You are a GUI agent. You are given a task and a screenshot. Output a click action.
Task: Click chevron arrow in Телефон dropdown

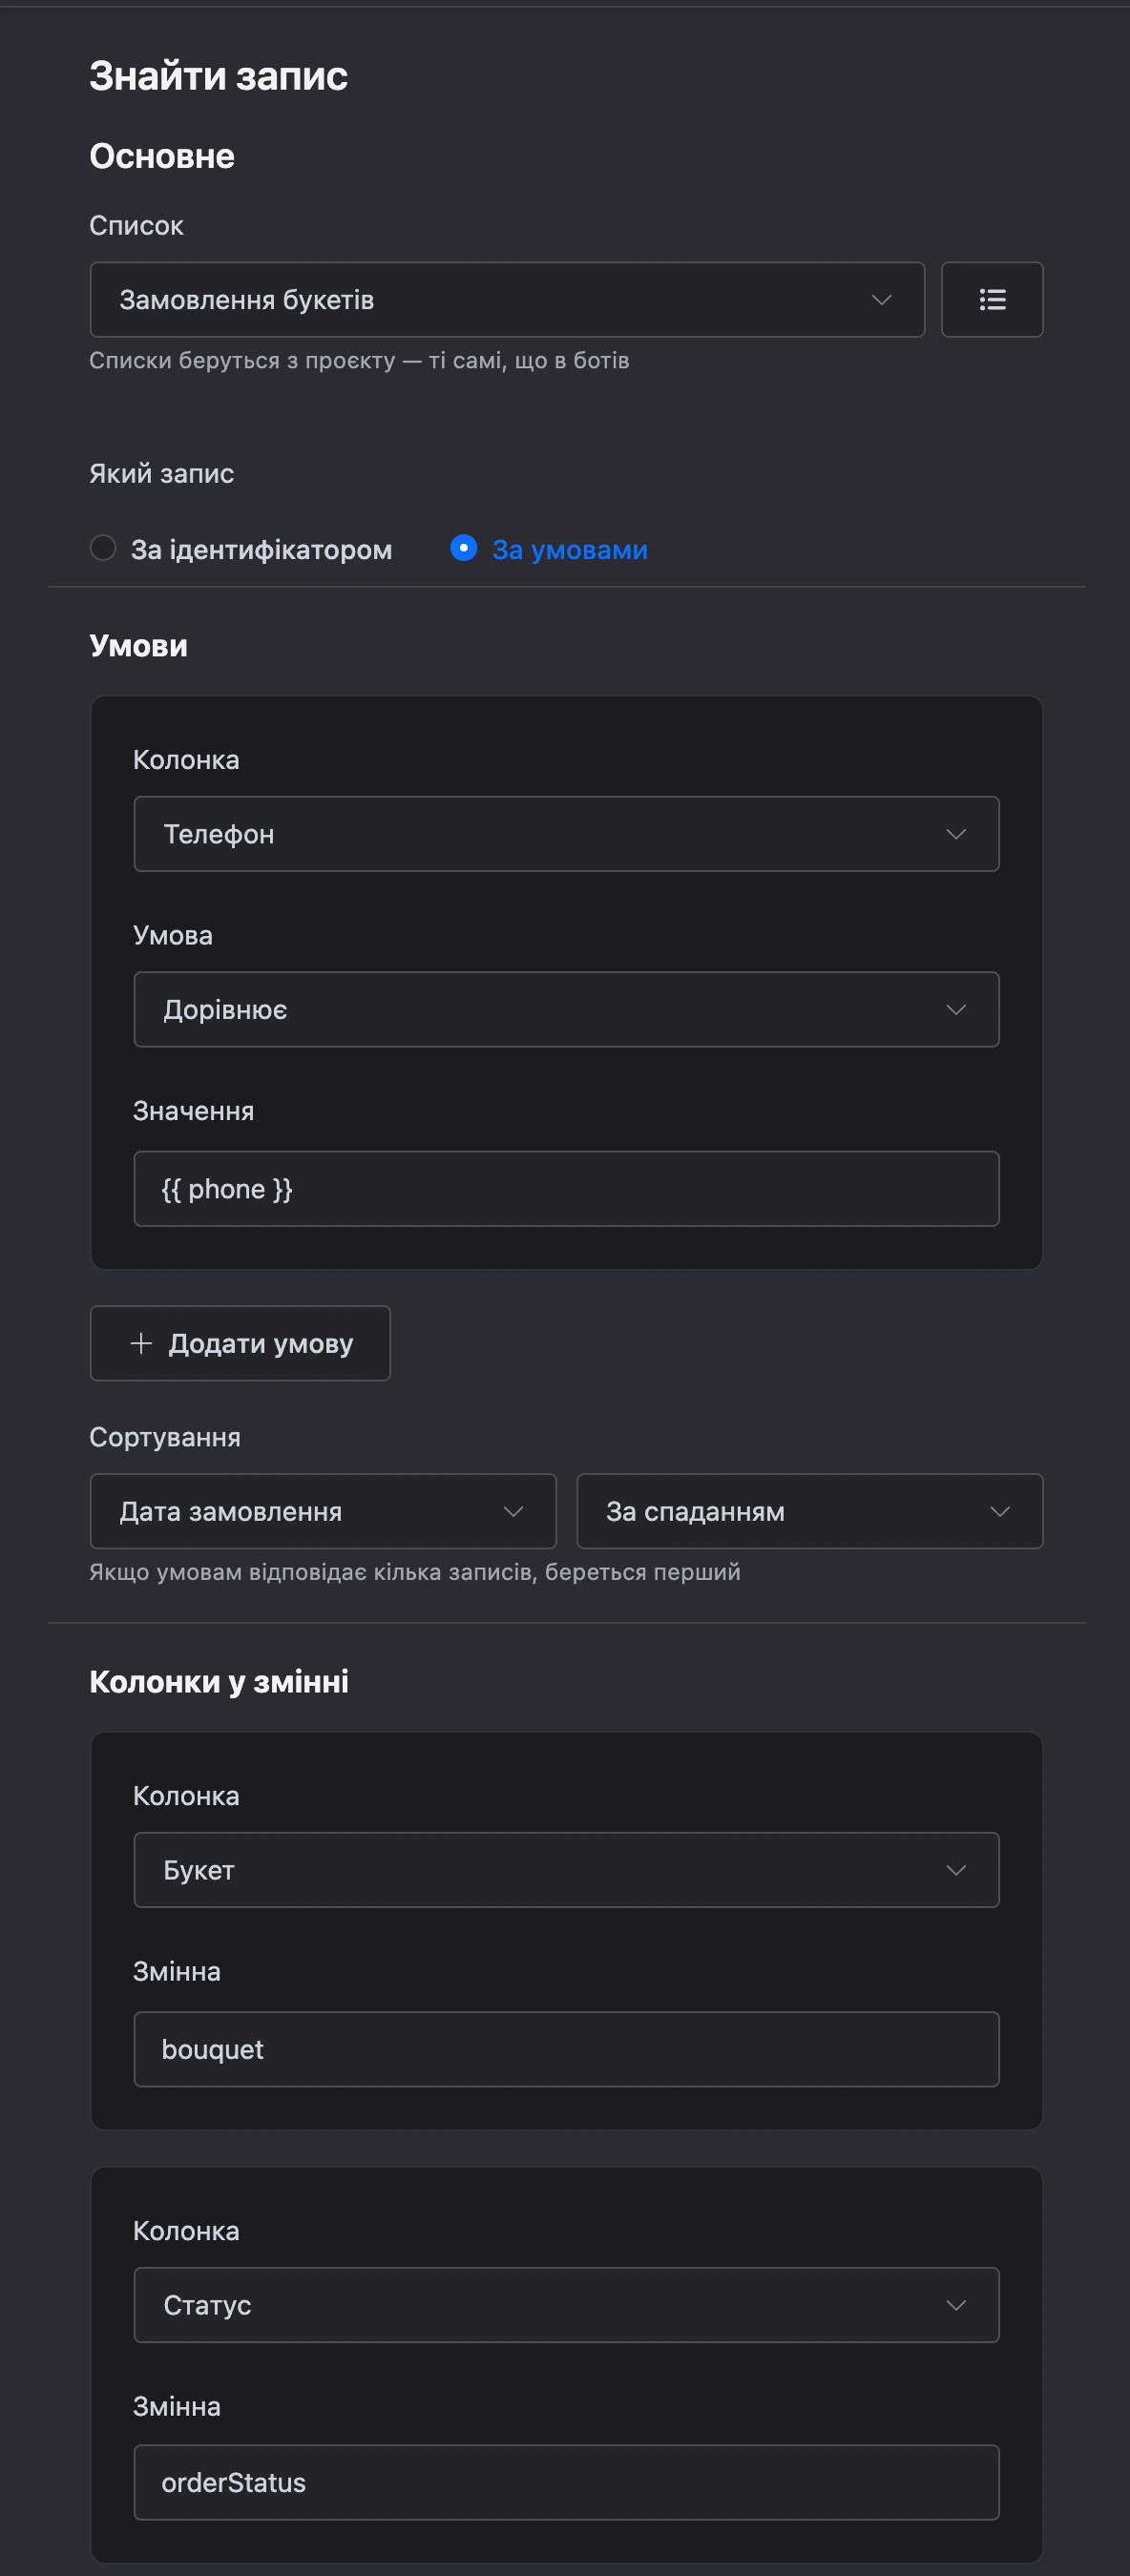coord(956,834)
